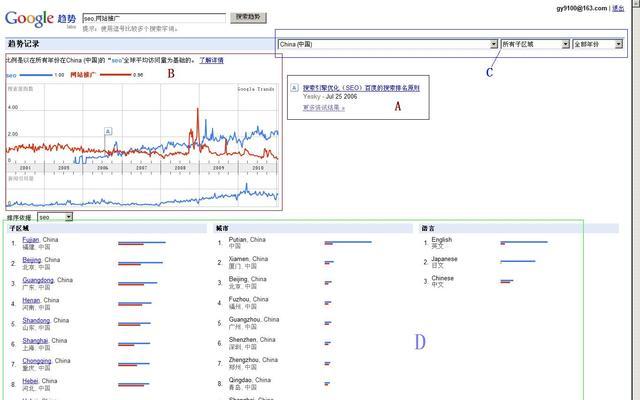Open the Chongqing subregion link
The height and width of the screenshot is (400, 640).
pos(37,361)
